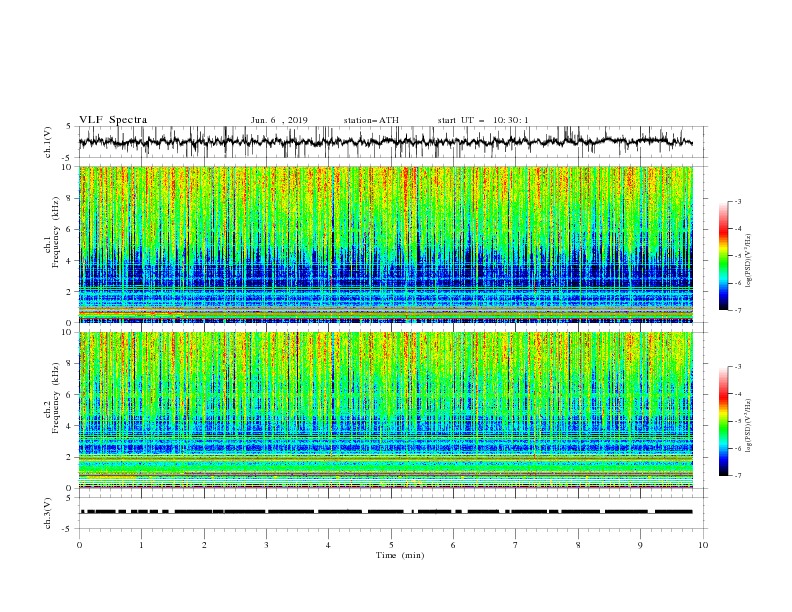Click time axis tick label "7"
This screenshot has height=612, width=792.
(x=516, y=545)
